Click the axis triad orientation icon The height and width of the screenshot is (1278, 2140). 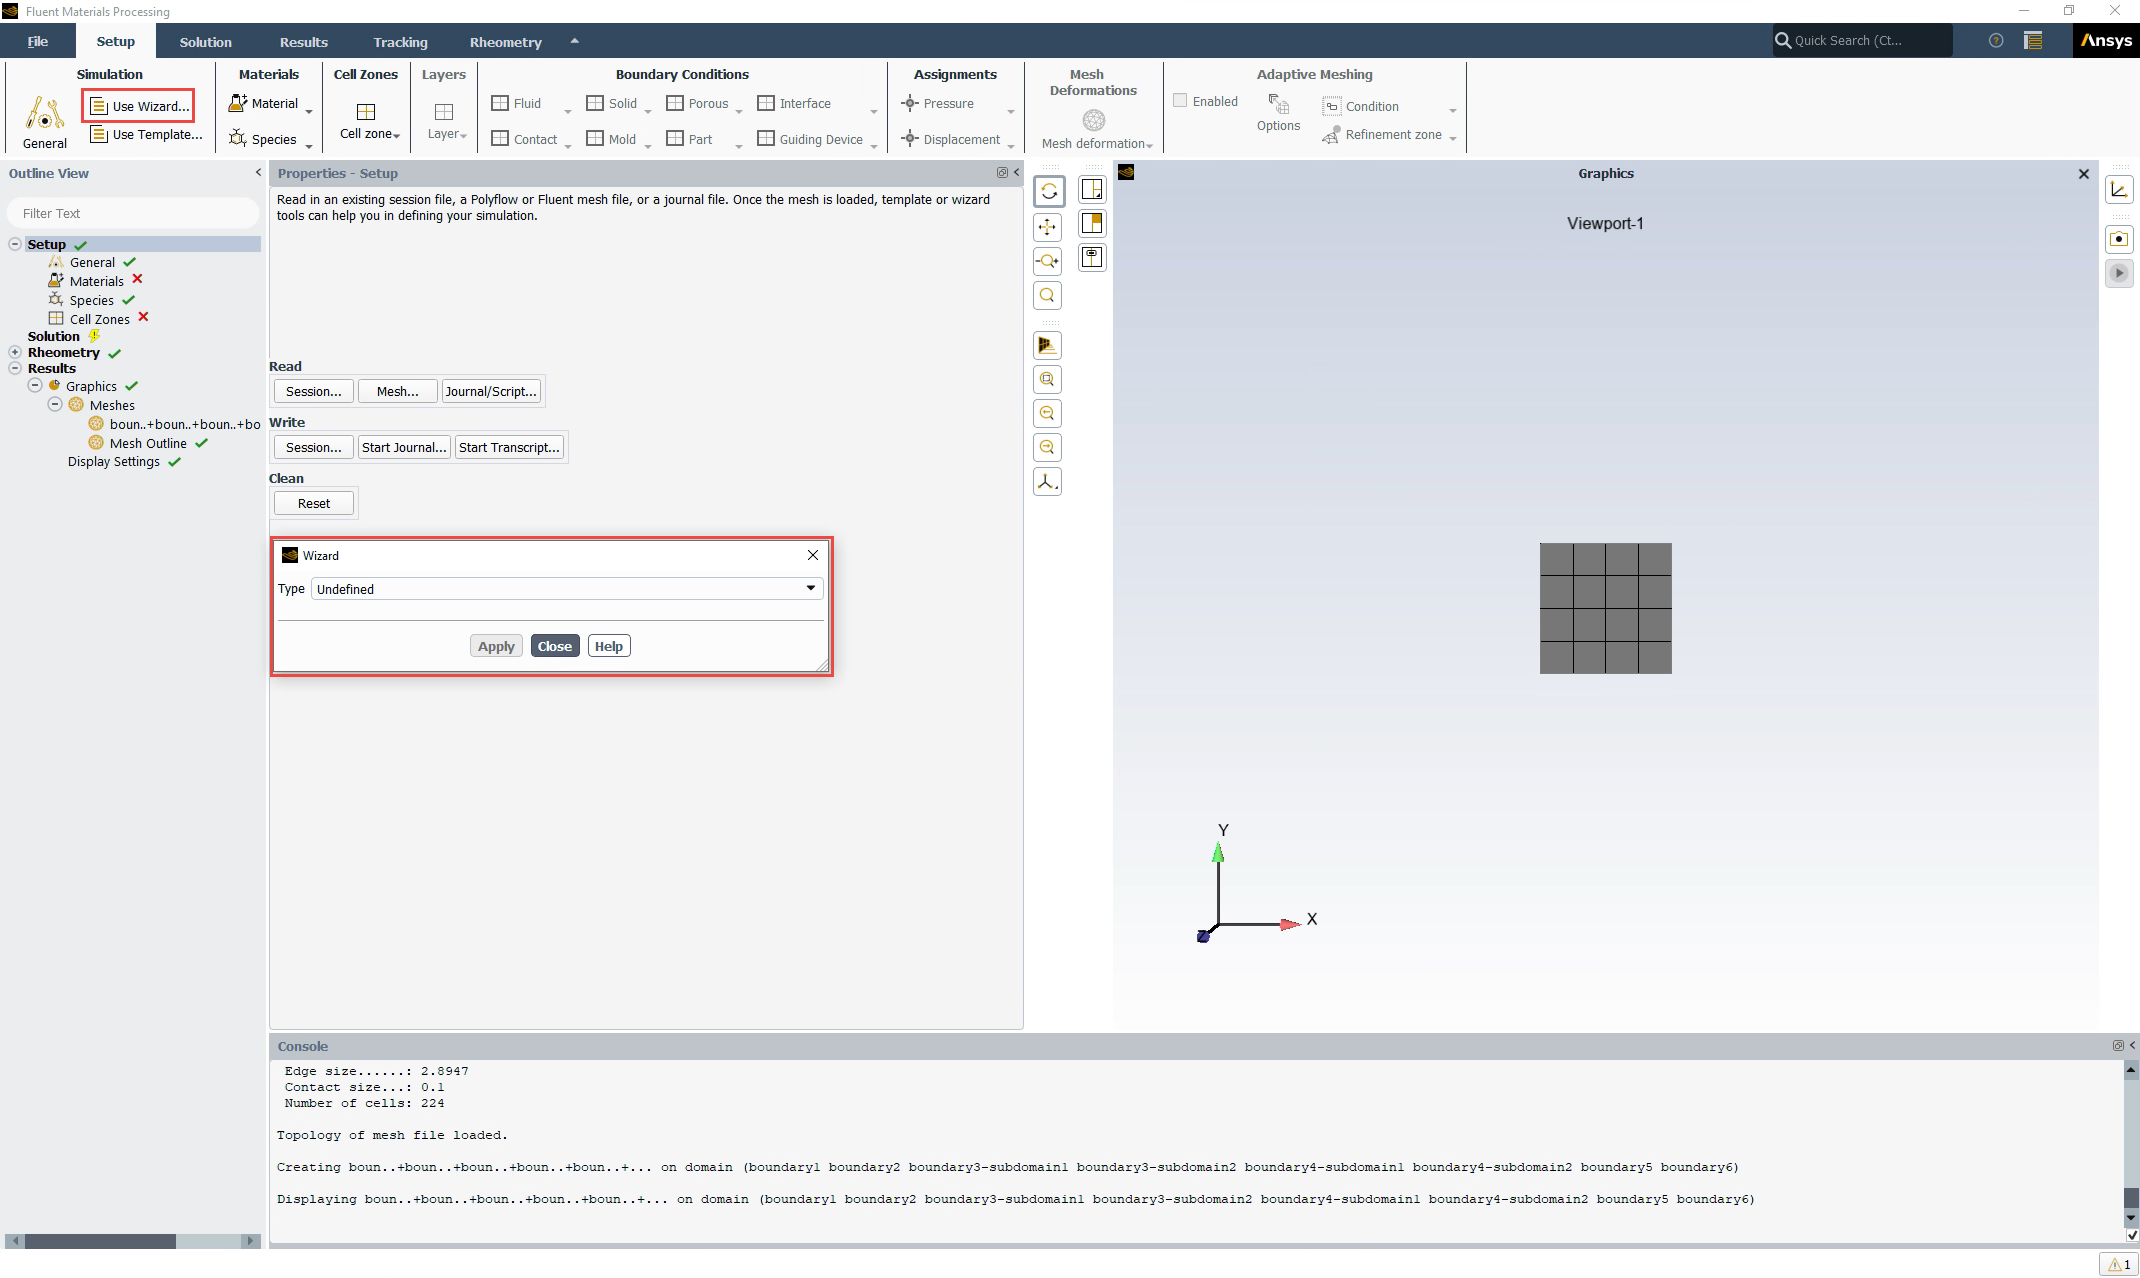pos(1047,481)
